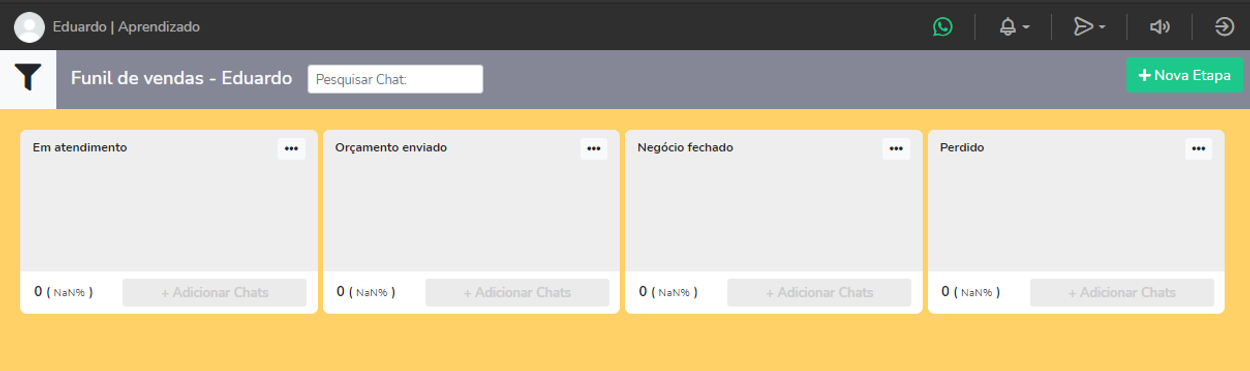Image resolution: width=1250 pixels, height=371 pixels.
Task: Toggle the sound speaker icon
Action: click(x=1160, y=27)
